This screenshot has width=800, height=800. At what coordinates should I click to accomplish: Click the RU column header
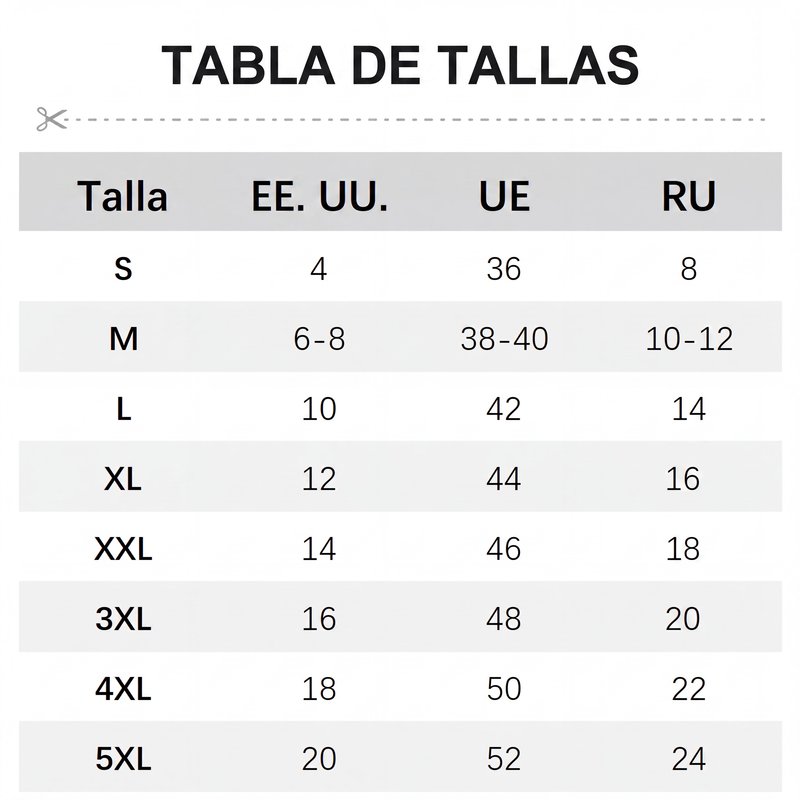[689, 196]
